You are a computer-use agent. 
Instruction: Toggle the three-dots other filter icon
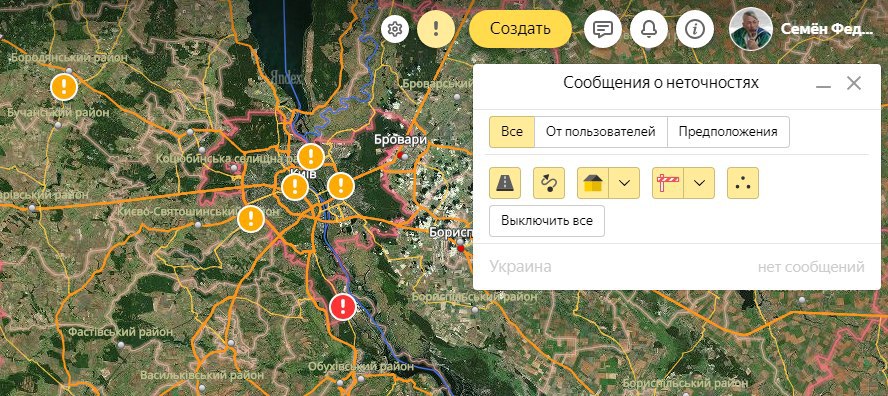(743, 183)
